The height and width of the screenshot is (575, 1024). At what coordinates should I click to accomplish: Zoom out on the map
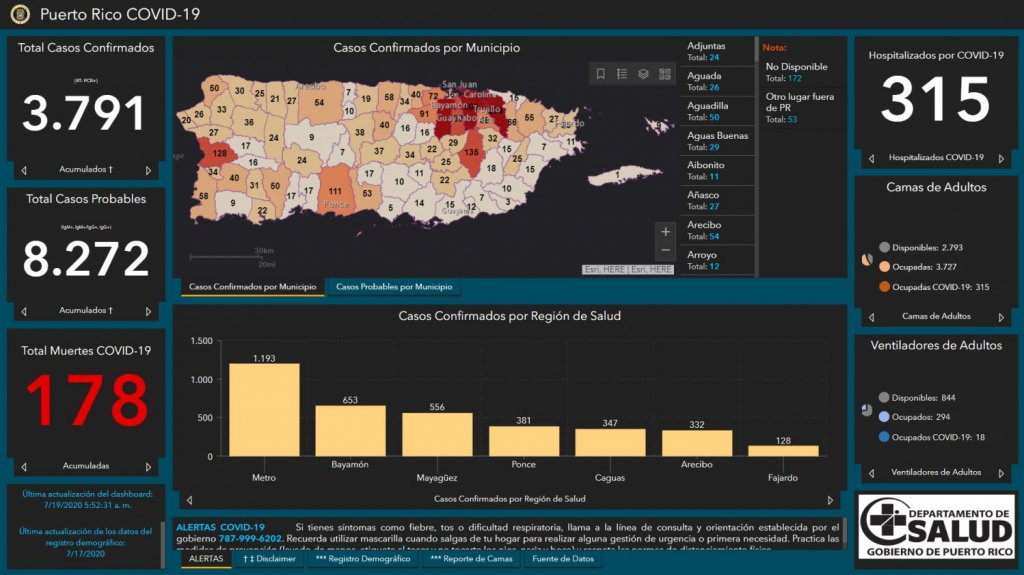[666, 251]
